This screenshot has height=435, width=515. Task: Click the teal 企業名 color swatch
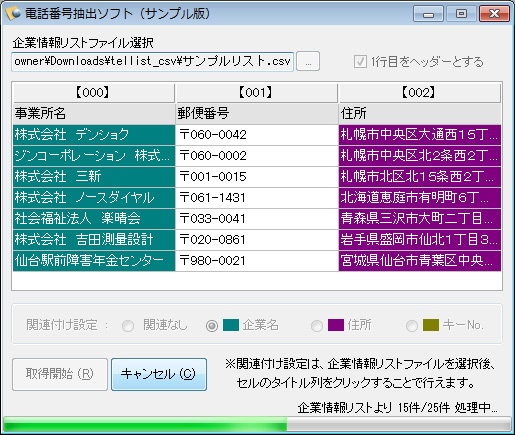pos(231,325)
